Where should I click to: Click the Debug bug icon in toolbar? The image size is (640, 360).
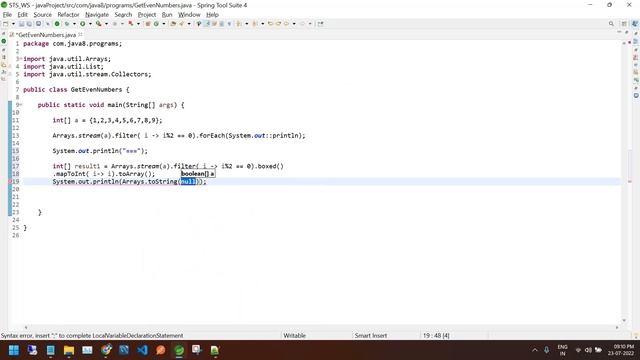click(x=67, y=24)
